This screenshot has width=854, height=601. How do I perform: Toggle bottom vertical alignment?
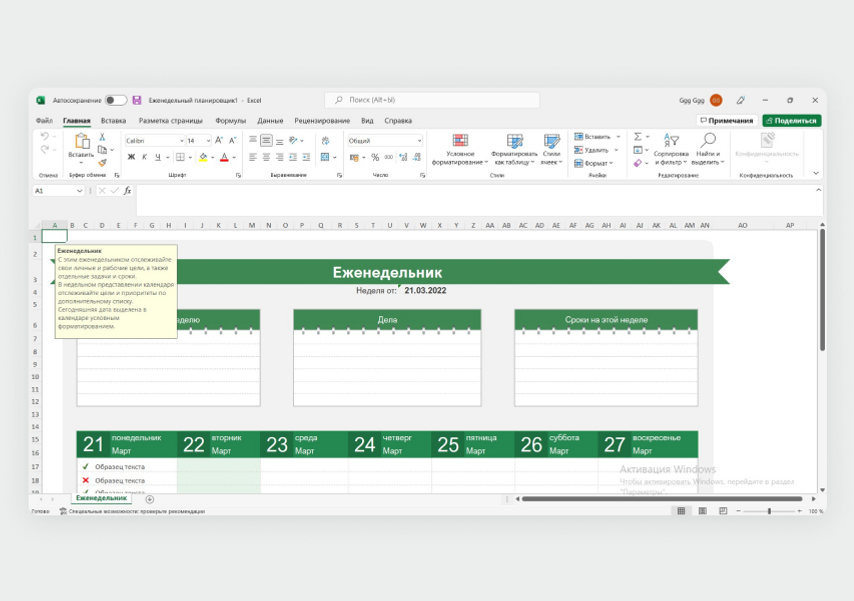click(279, 141)
